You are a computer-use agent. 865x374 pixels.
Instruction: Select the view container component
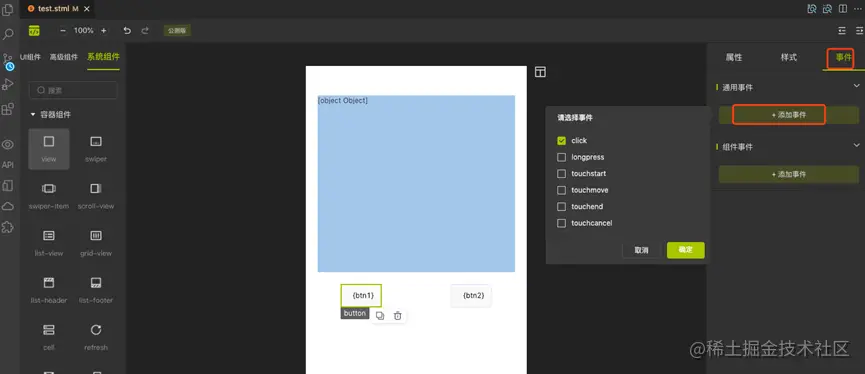(x=49, y=149)
